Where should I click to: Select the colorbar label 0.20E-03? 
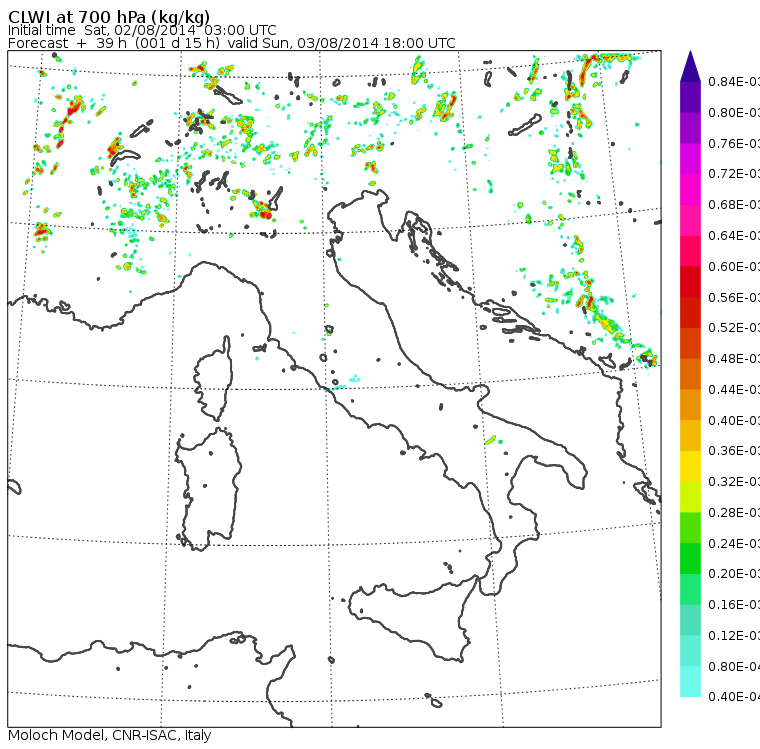tap(734, 574)
